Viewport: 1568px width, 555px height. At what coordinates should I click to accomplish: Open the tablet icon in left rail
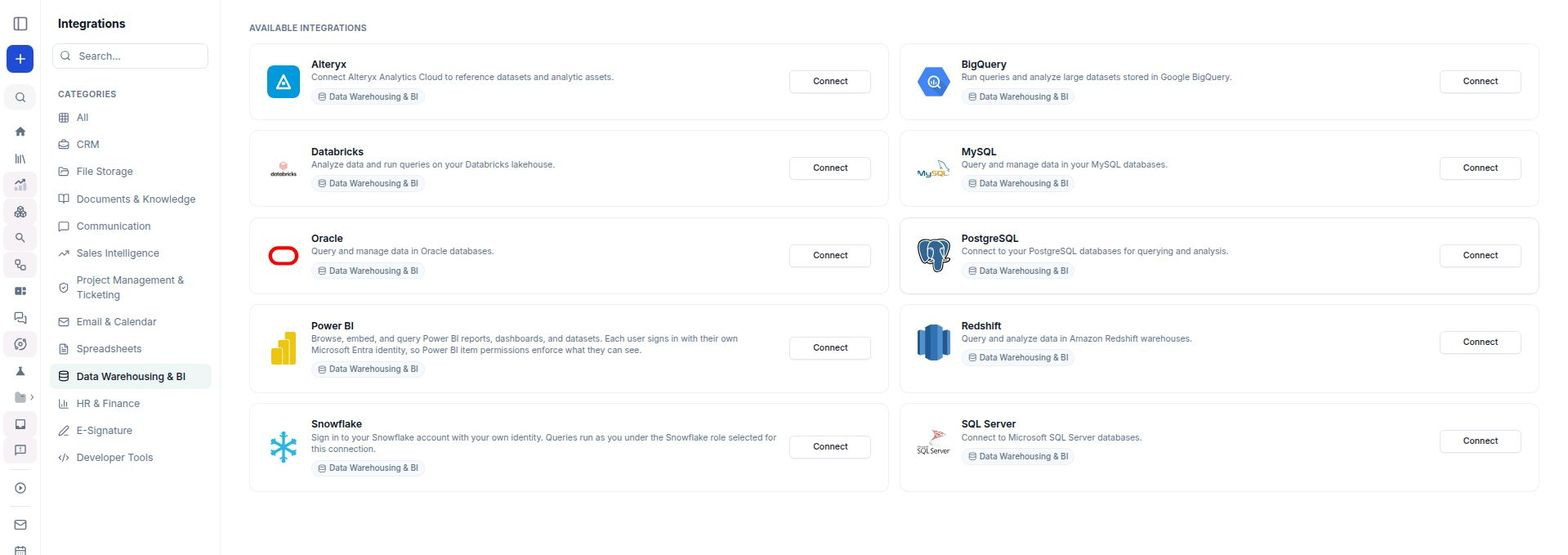tap(20, 424)
